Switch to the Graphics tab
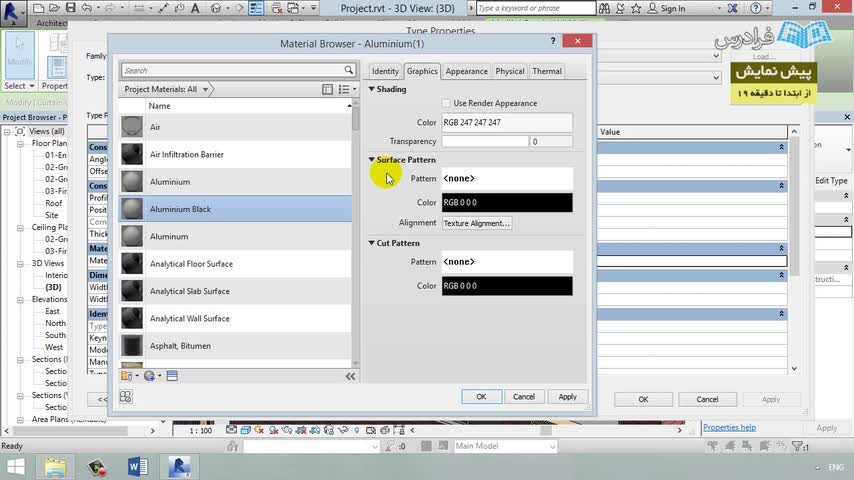 [x=422, y=71]
